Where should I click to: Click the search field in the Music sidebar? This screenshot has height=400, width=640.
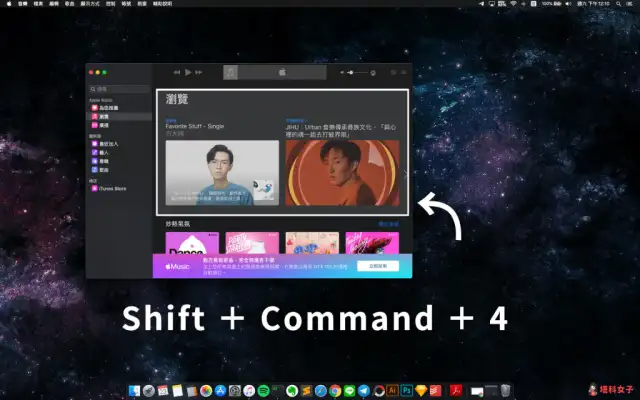coord(119,89)
